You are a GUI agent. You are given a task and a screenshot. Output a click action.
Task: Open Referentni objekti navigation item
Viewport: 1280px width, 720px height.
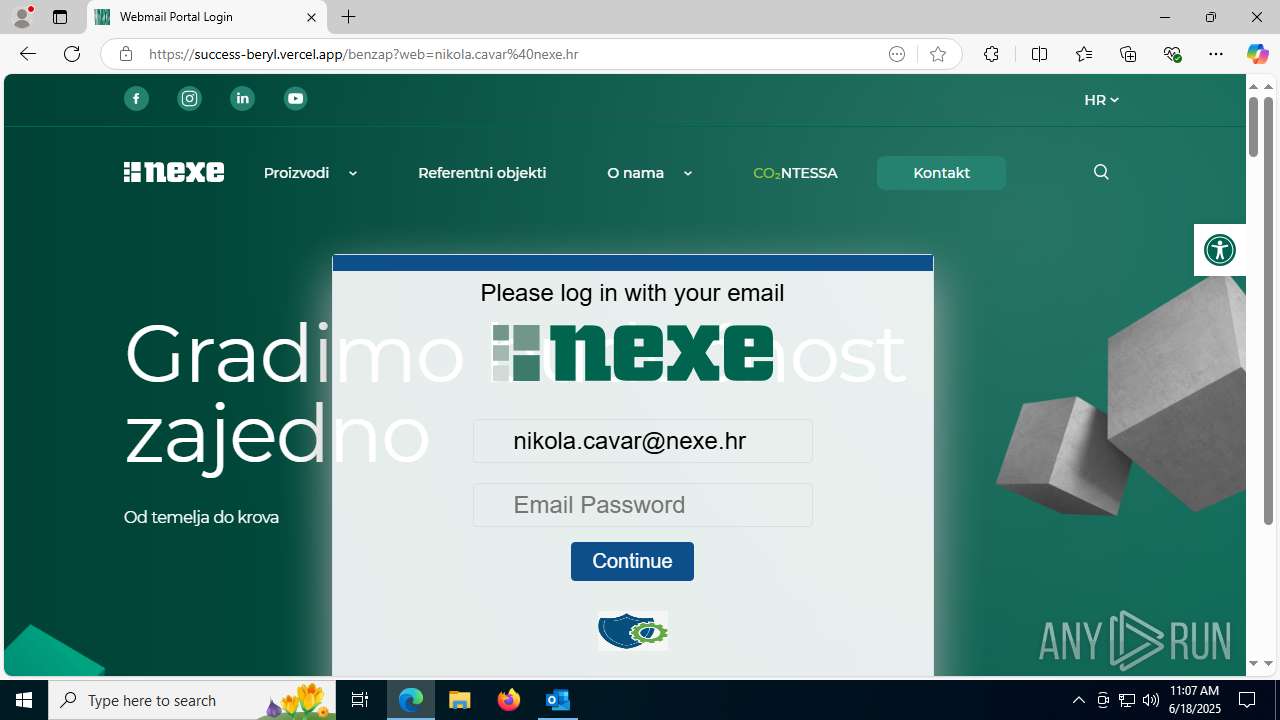click(x=482, y=173)
